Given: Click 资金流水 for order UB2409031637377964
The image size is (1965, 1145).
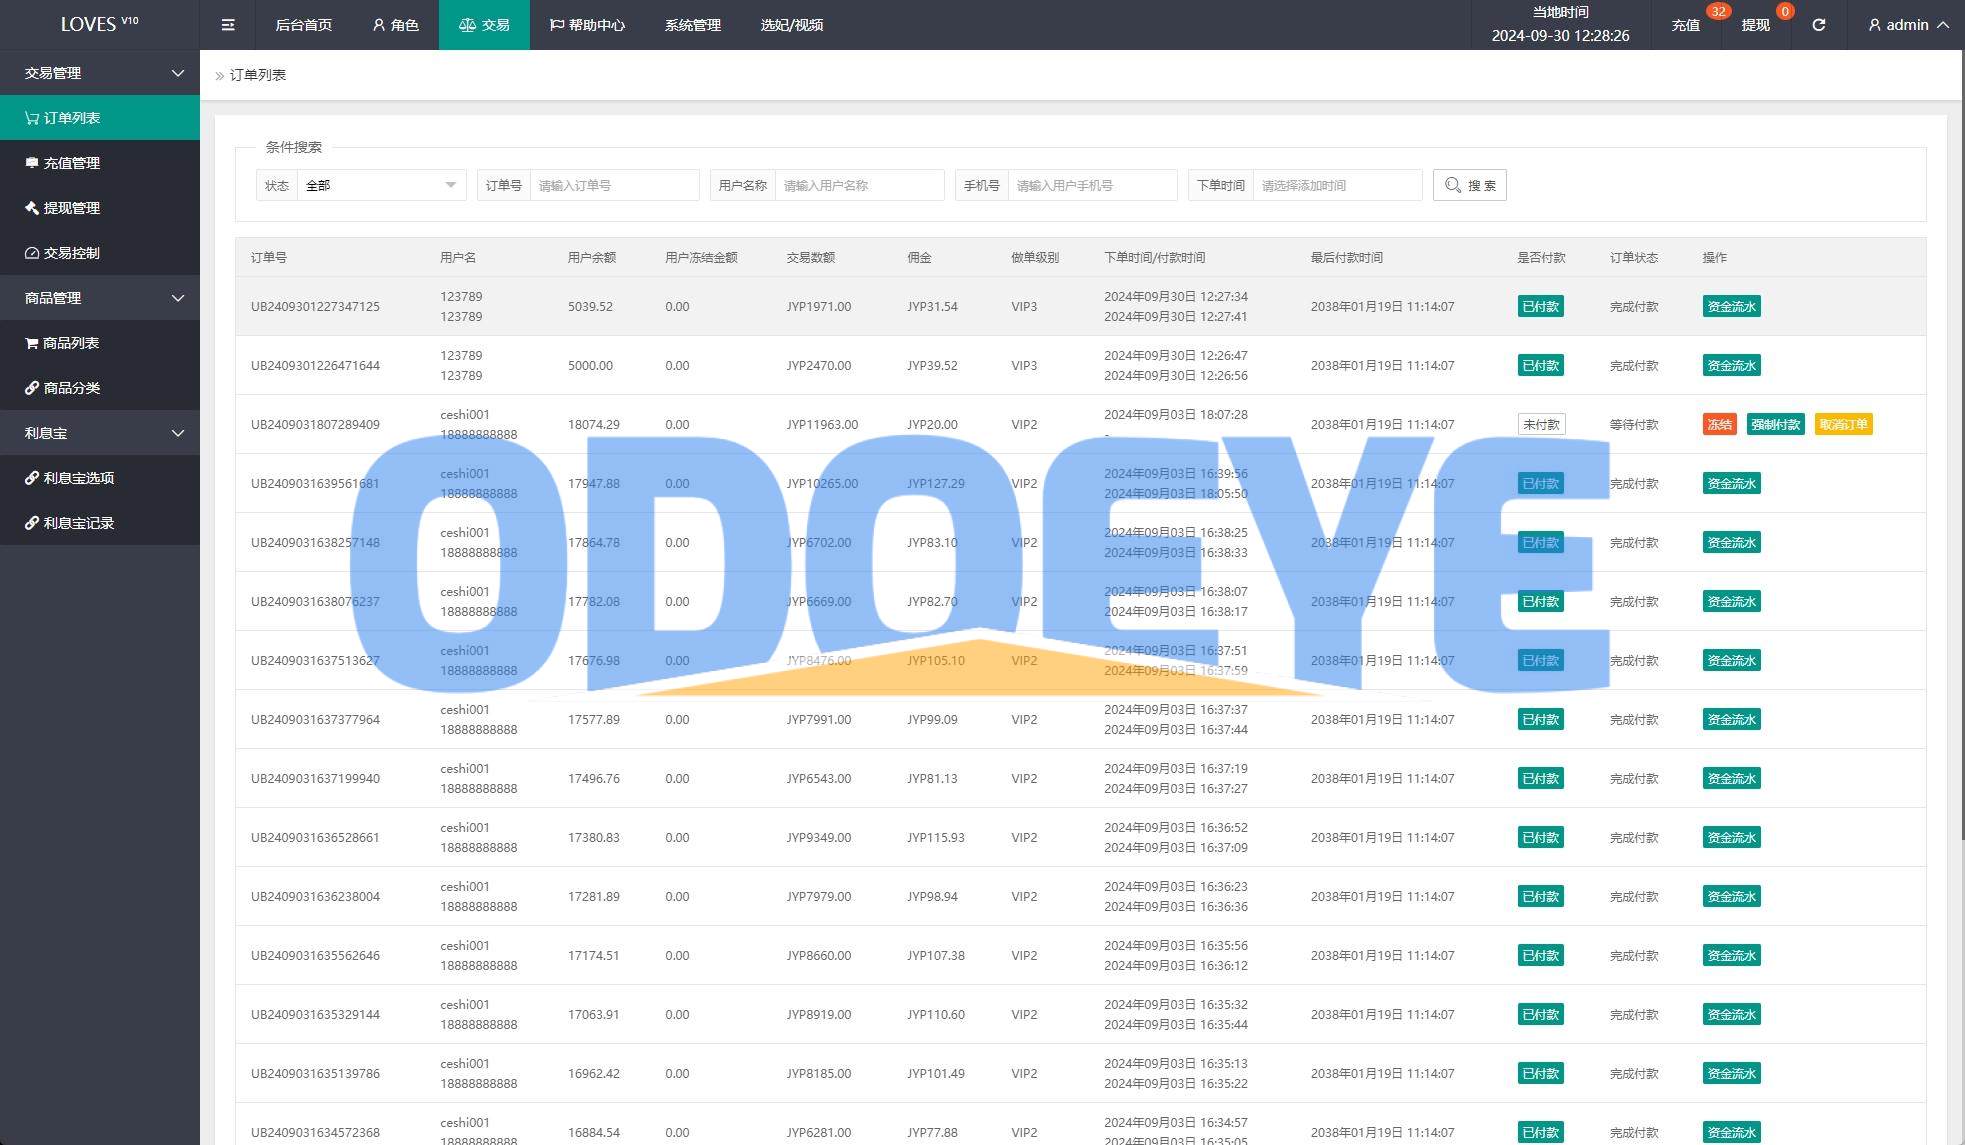Looking at the screenshot, I should tap(1731, 719).
